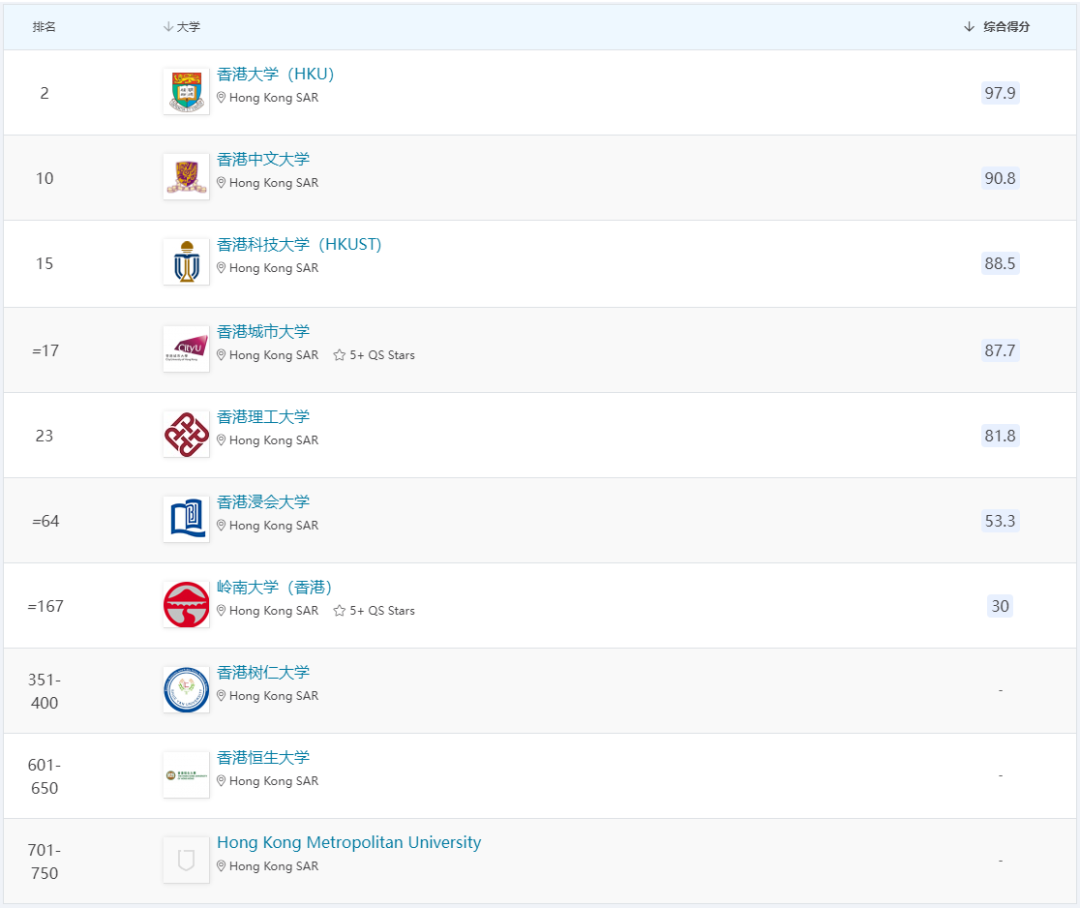
Task: Click the Hong Kong Baptist University logo
Action: coord(186,519)
